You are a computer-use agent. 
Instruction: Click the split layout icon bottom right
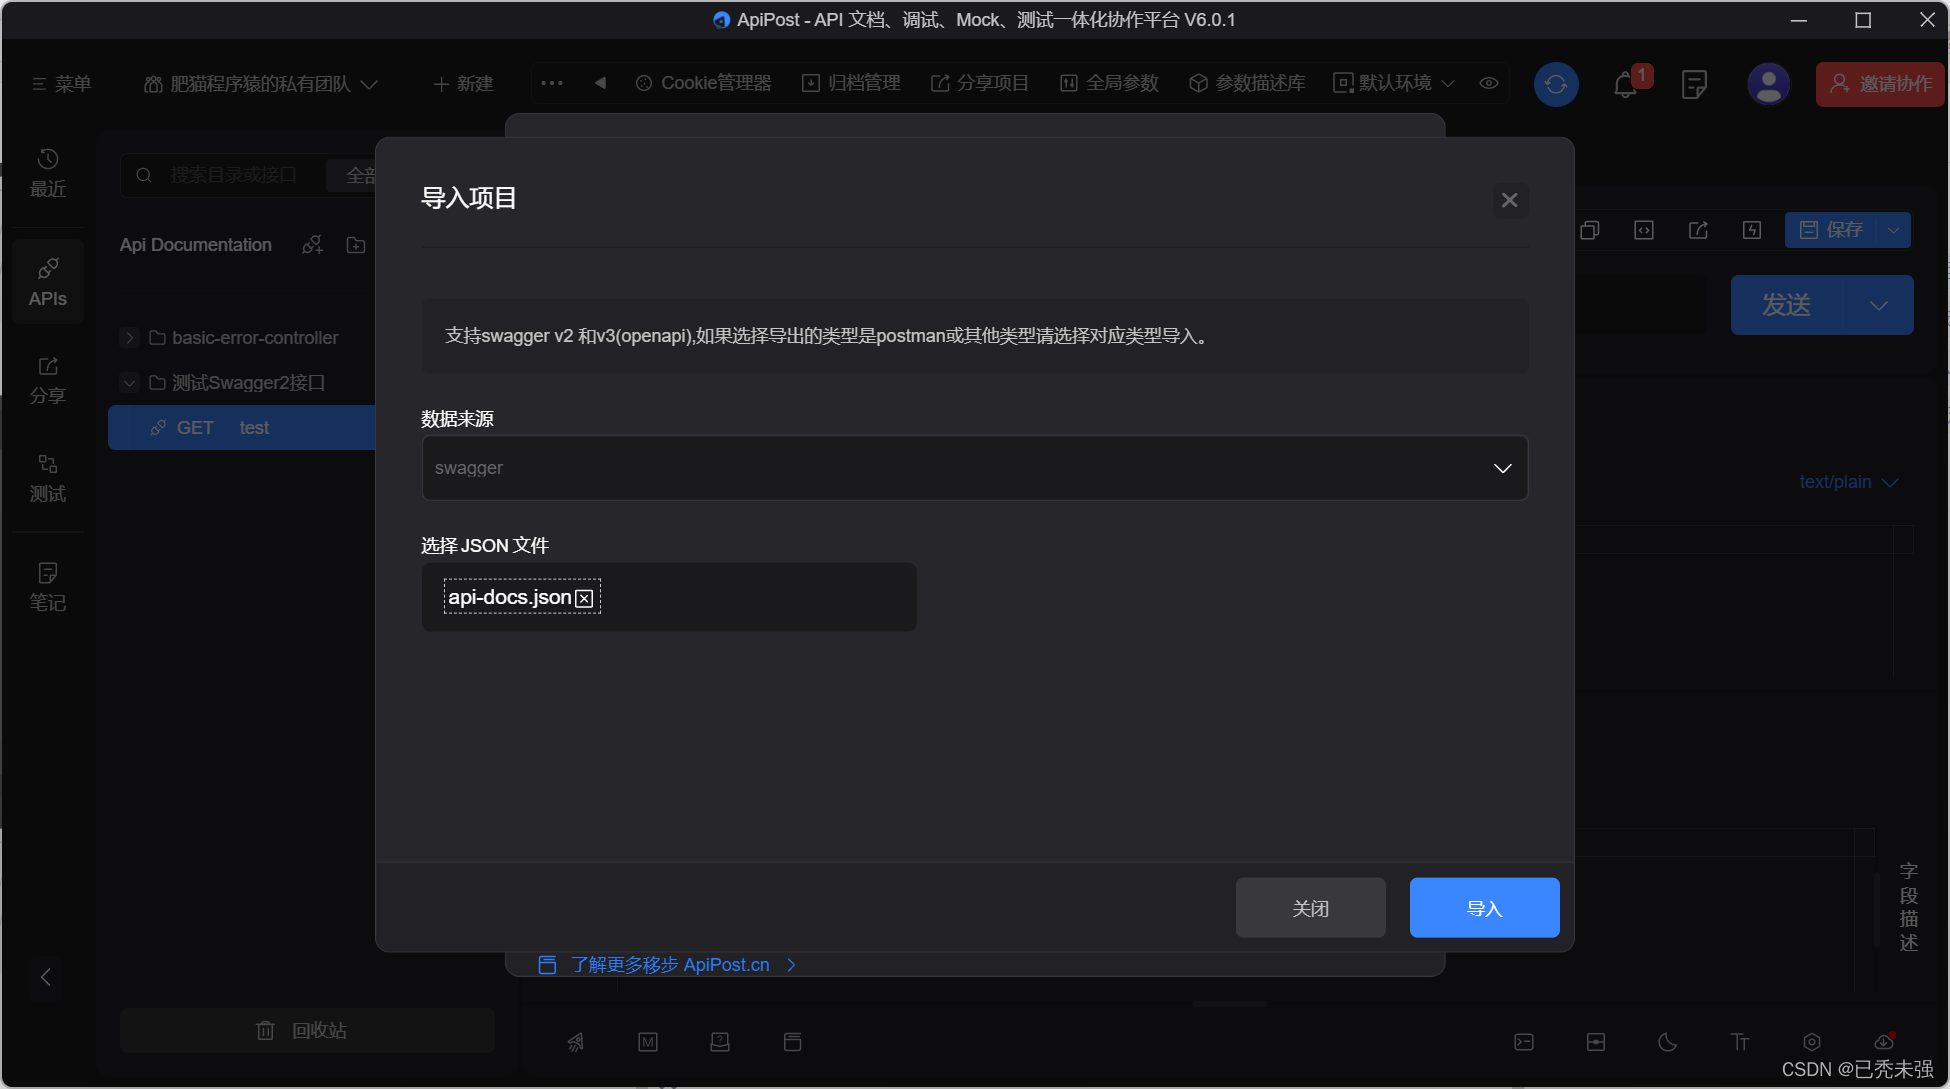point(1596,1042)
